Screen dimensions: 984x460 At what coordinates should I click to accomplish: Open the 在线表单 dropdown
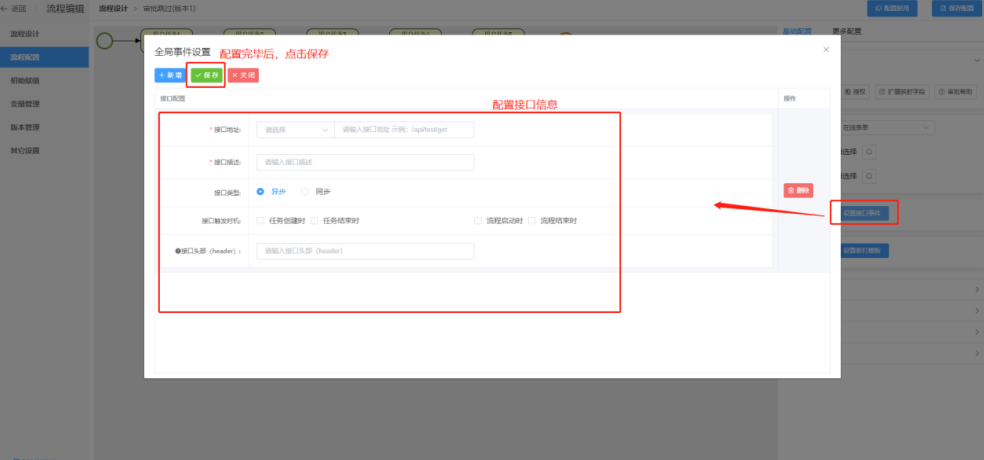coord(886,128)
